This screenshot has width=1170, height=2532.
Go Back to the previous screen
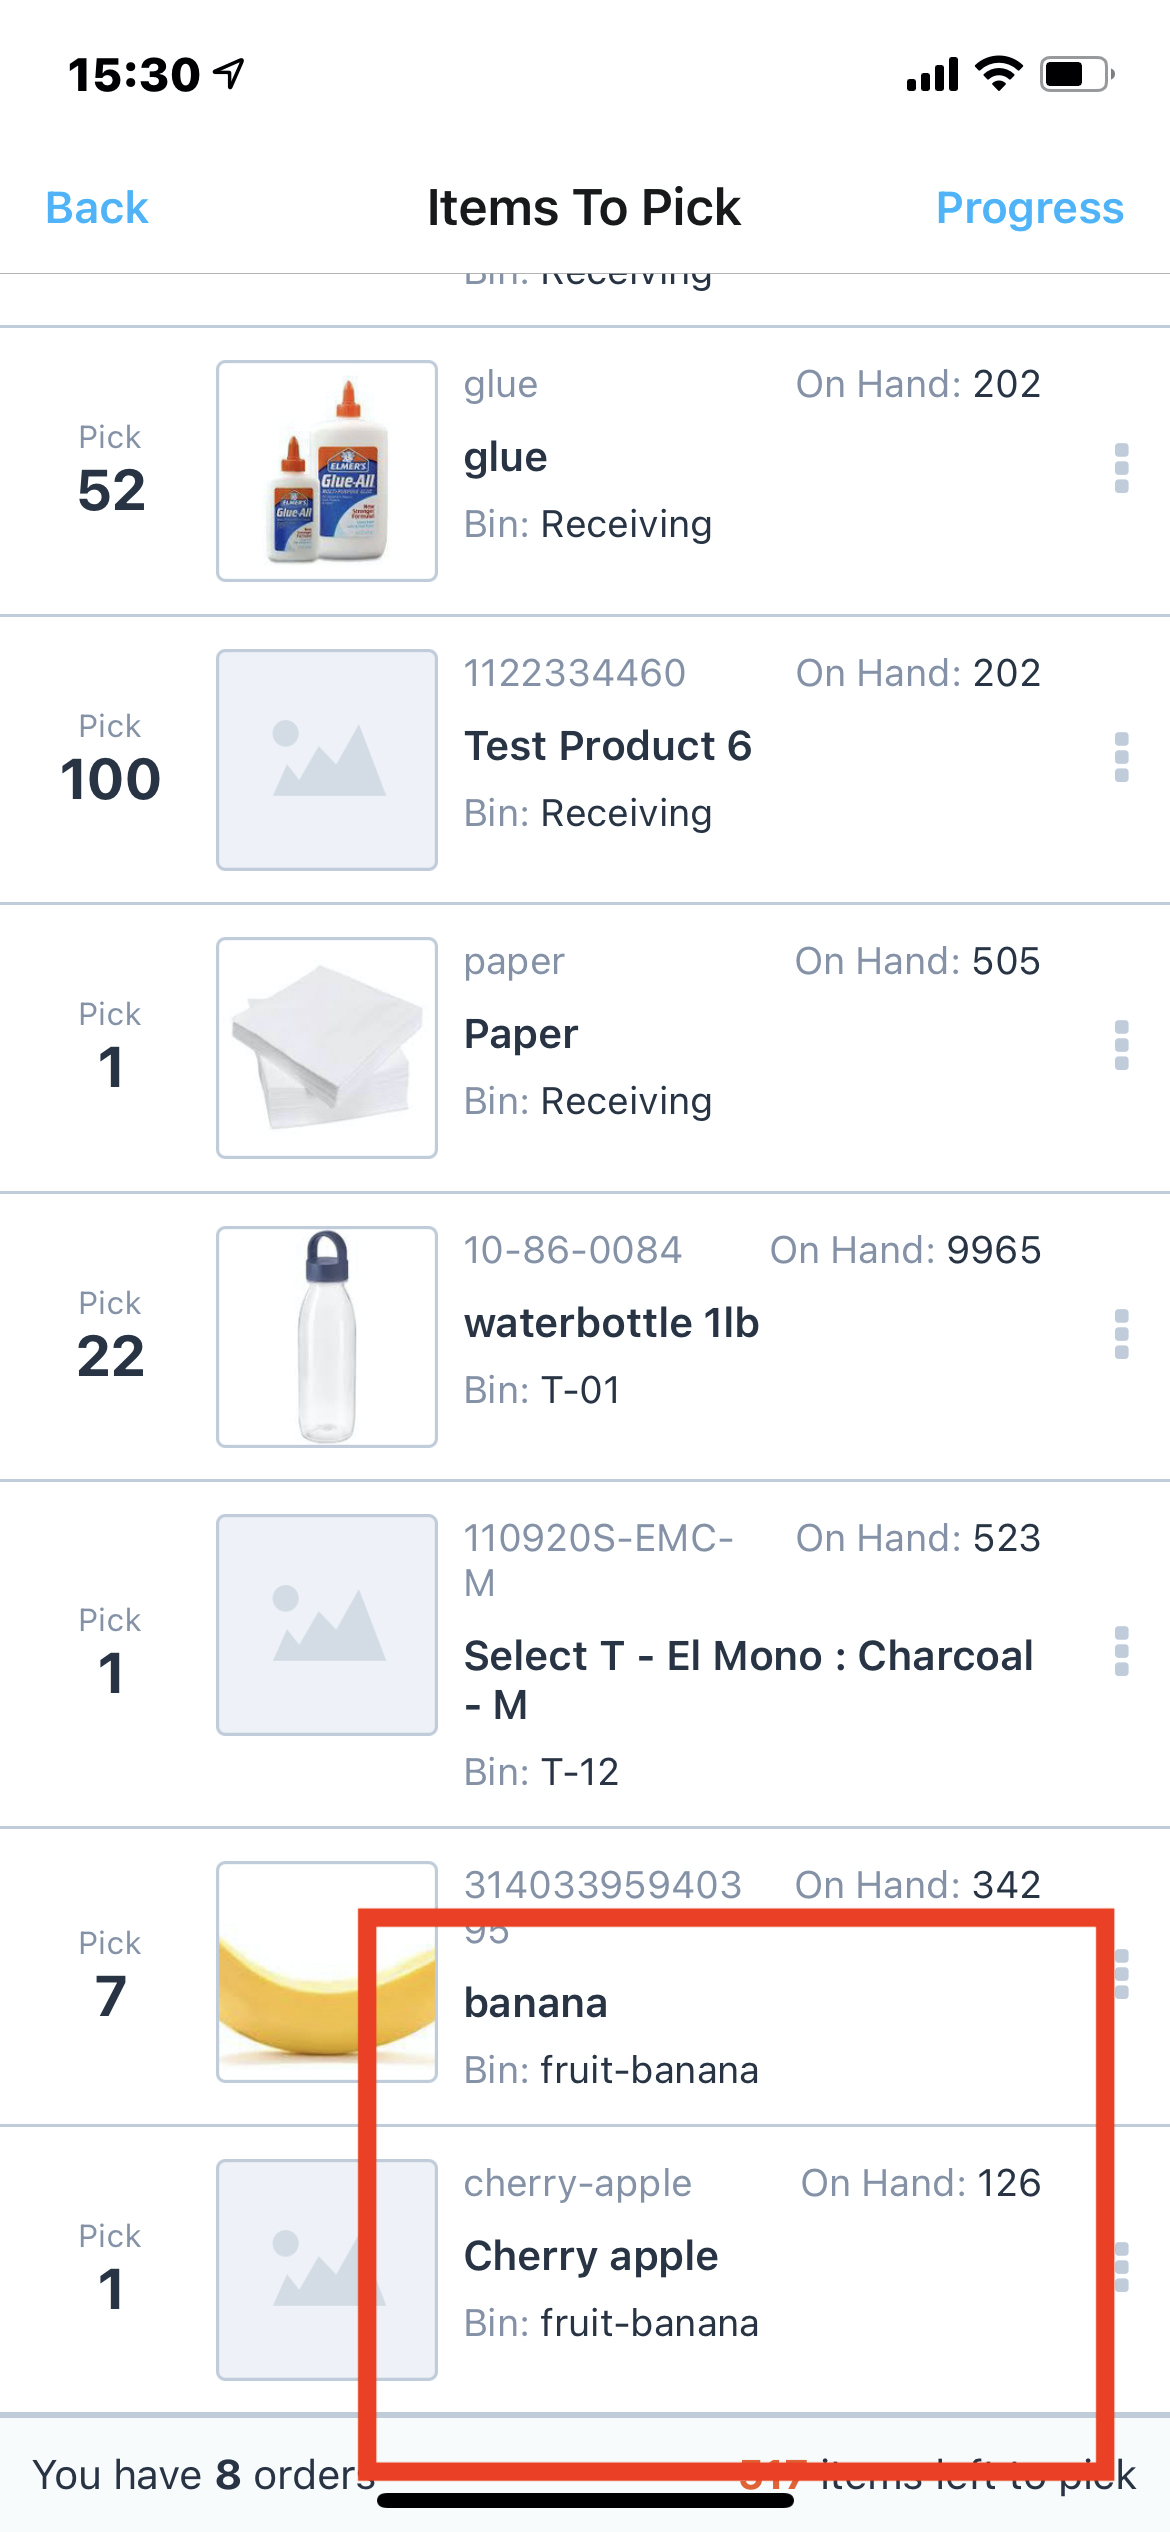[x=97, y=208]
